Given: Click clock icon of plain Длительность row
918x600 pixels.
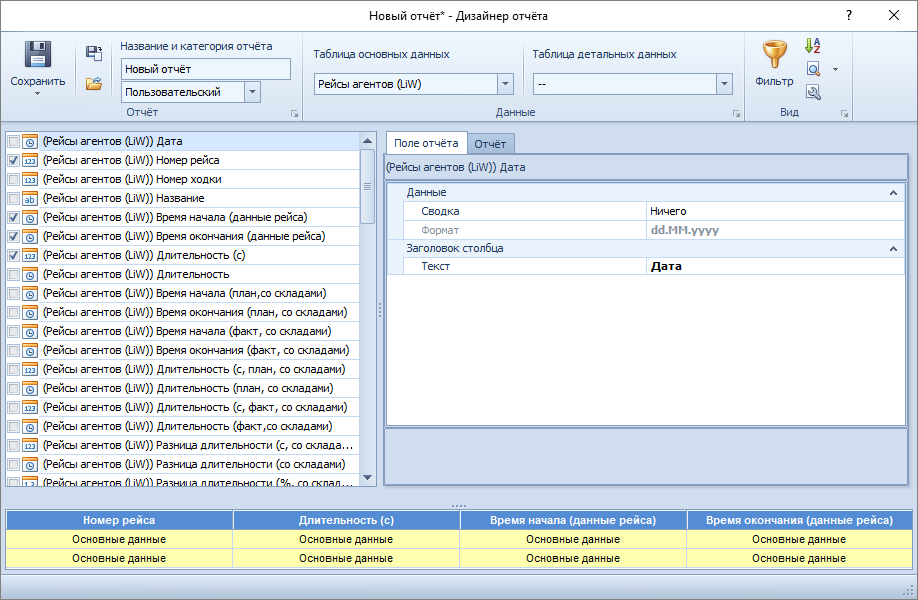Looking at the screenshot, I should coord(30,275).
